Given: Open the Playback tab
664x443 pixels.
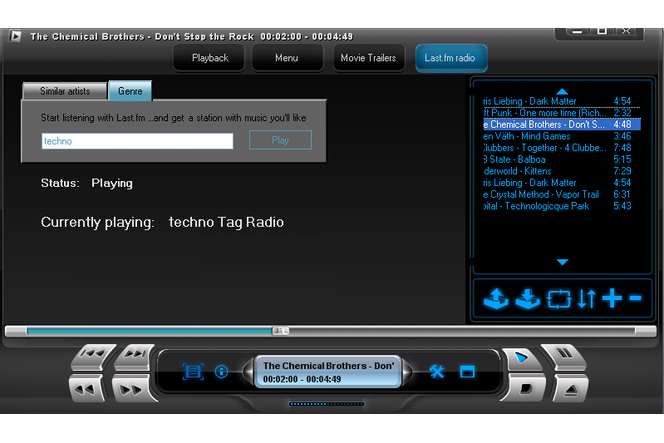Looking at the screenshot, I should 209,58.
